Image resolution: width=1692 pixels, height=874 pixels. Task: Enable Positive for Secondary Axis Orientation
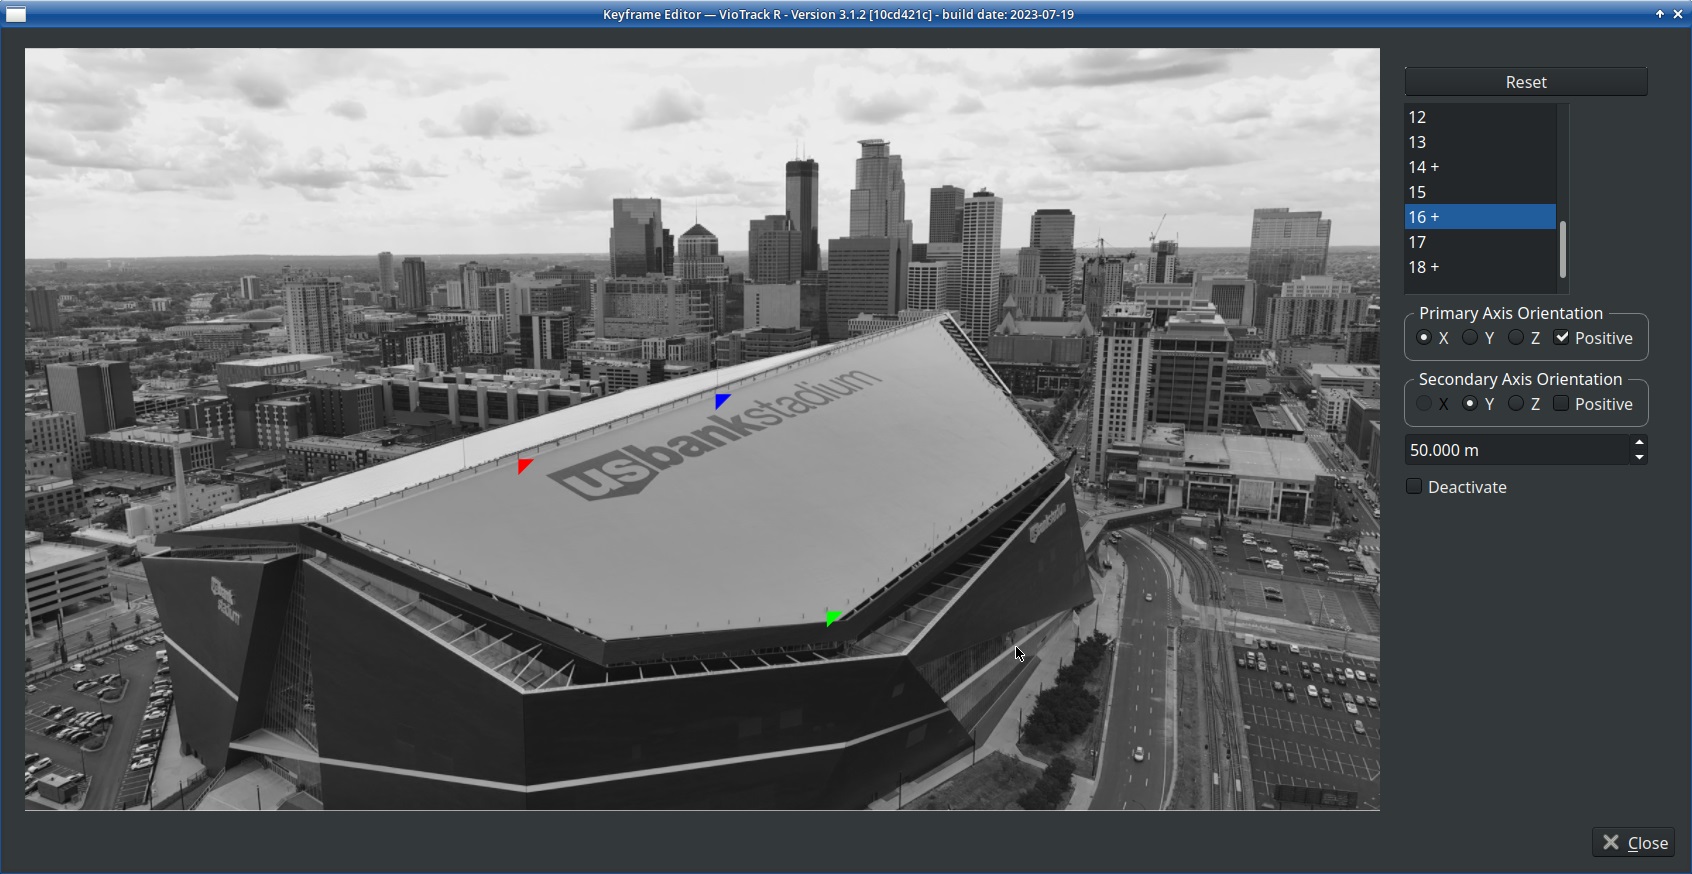point(1562,404)
